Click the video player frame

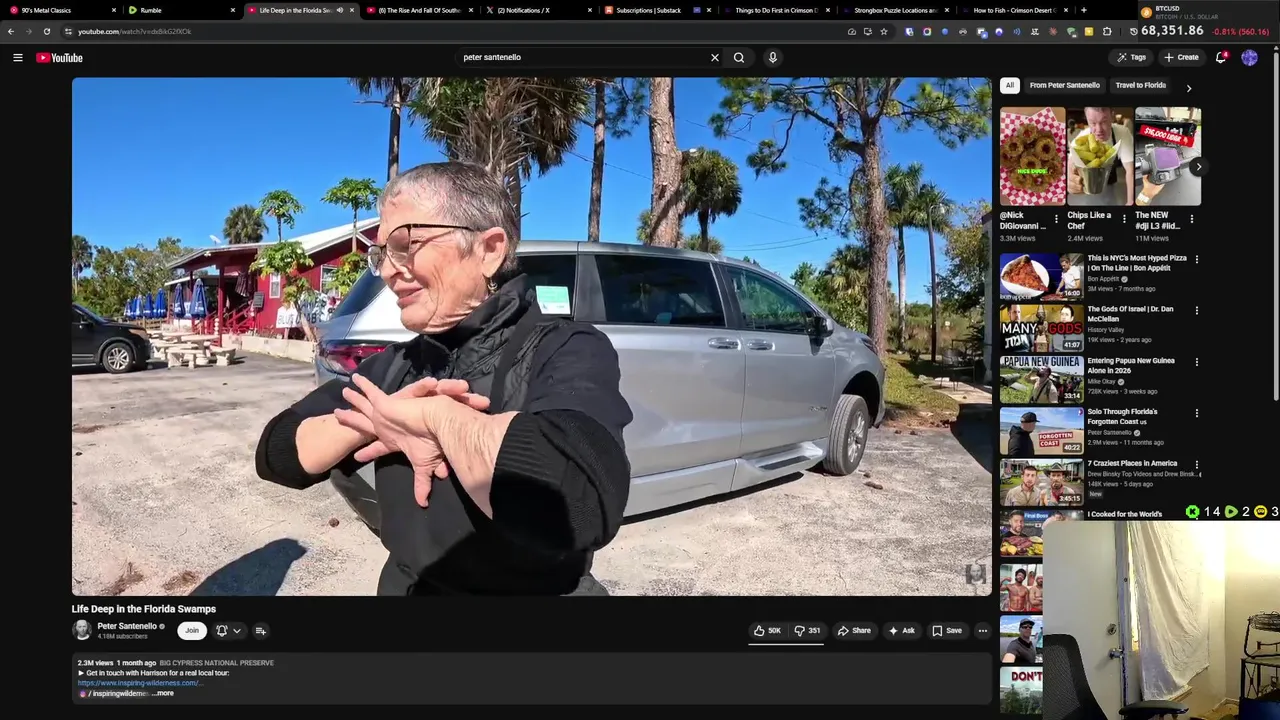coord(531,337)
